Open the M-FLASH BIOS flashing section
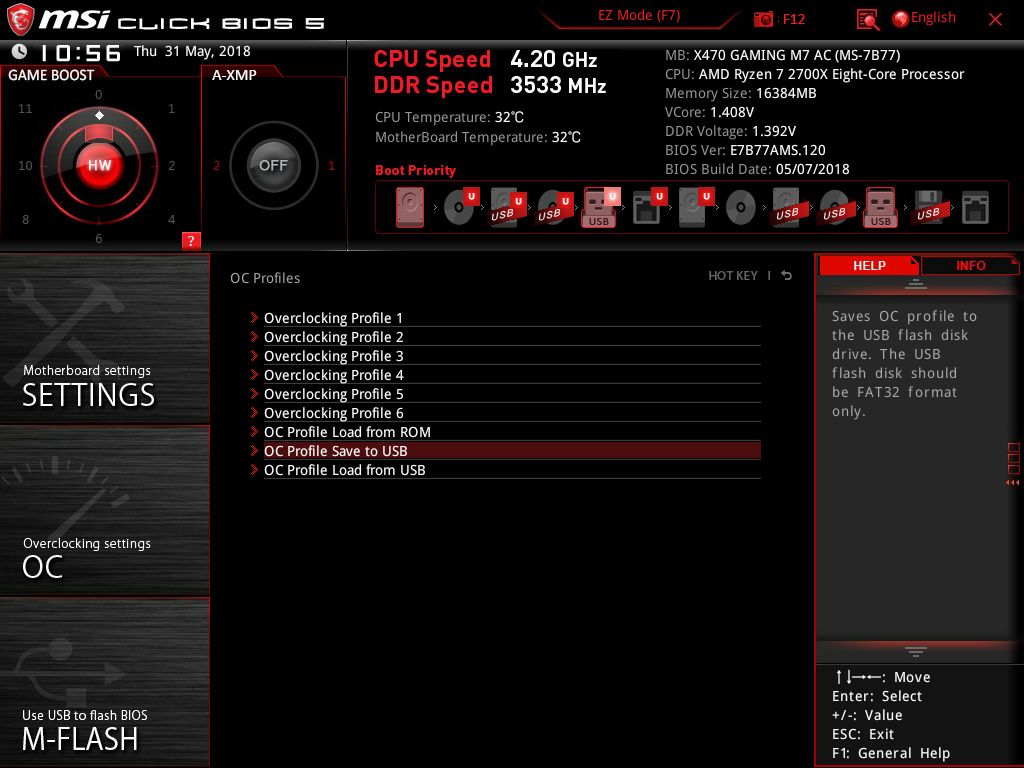 click(104, 683)
